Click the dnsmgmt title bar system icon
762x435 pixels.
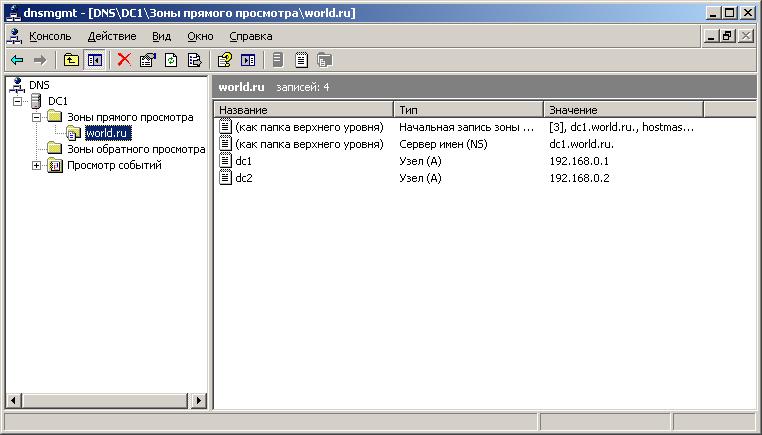pyautogui.click(x=13, y=13)
